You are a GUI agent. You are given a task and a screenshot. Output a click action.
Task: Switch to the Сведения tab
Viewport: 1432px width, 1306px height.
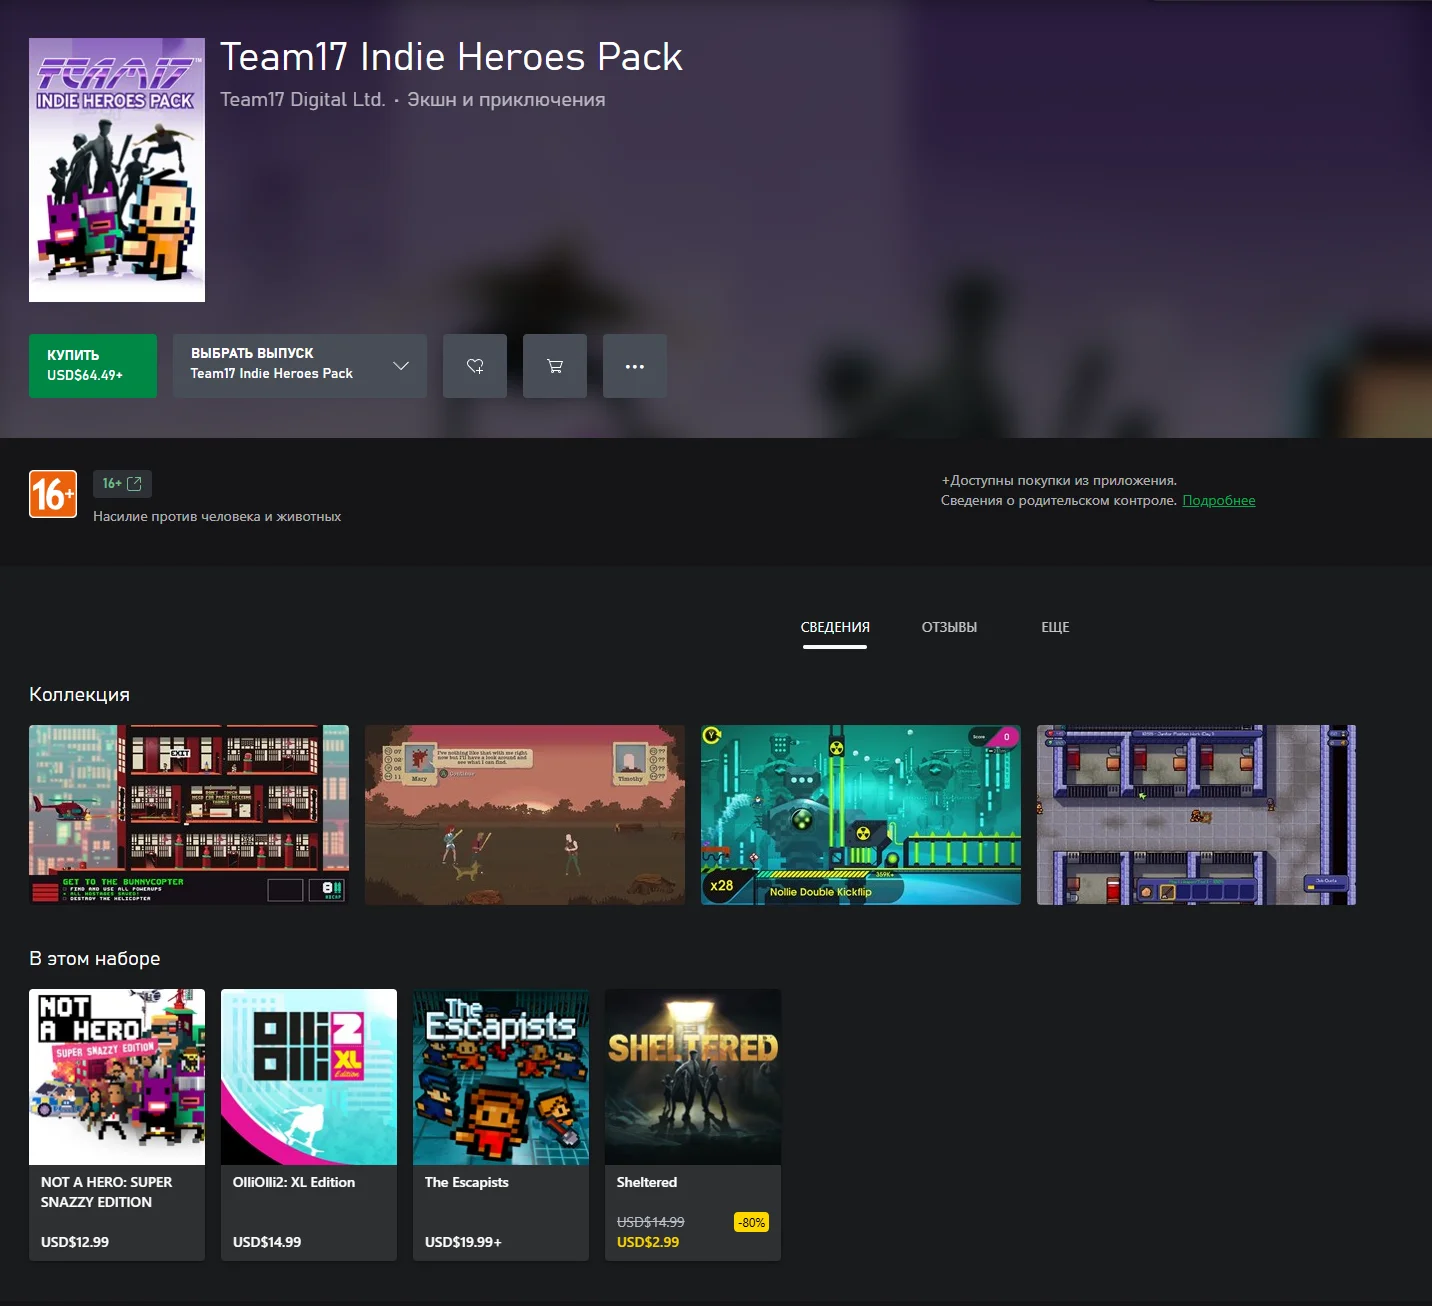pyautogui.click(x=835, y=627)
